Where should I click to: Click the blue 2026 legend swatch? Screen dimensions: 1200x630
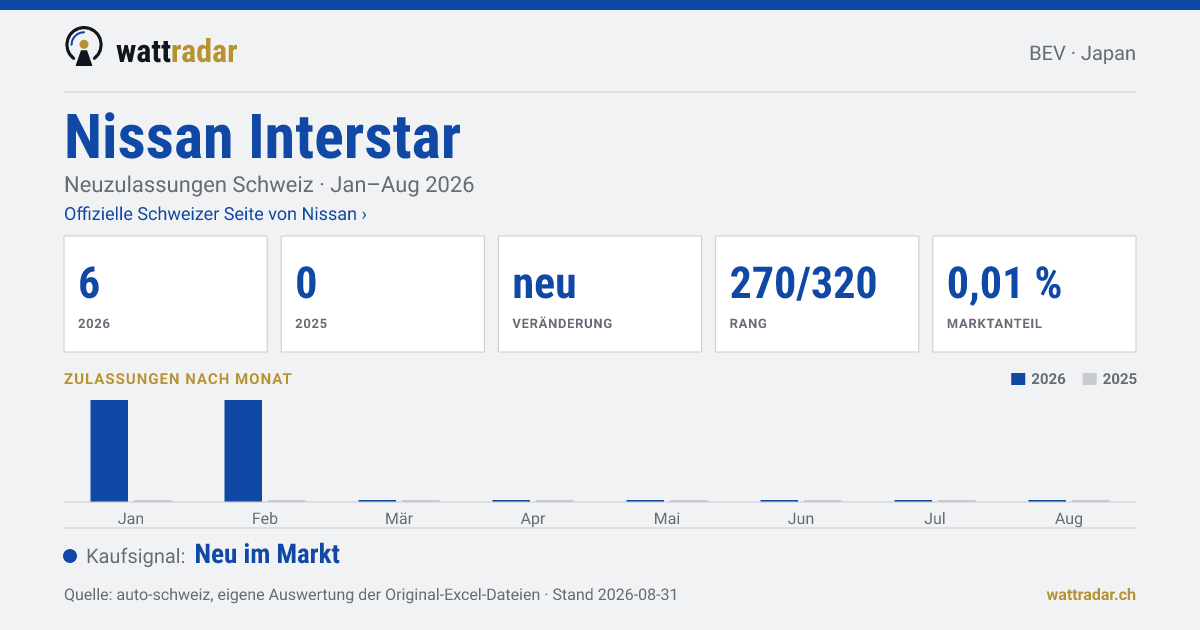[x=1019, y=379]
